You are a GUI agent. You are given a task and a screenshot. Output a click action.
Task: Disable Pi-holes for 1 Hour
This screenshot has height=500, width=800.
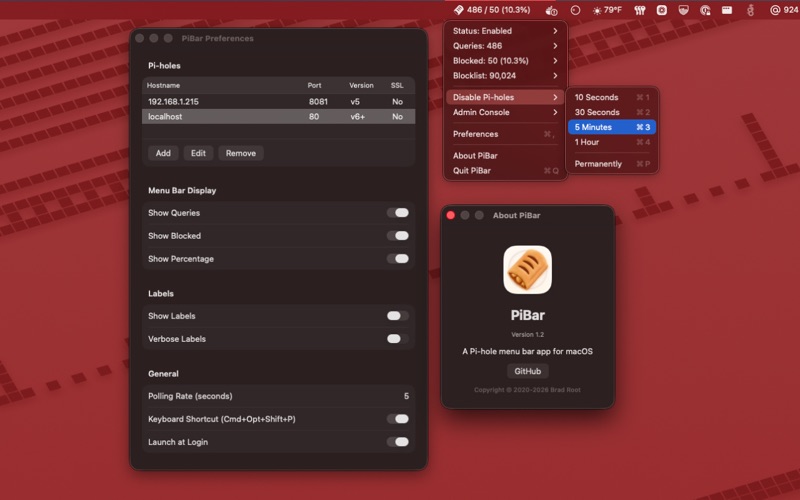tap(612, 142)
